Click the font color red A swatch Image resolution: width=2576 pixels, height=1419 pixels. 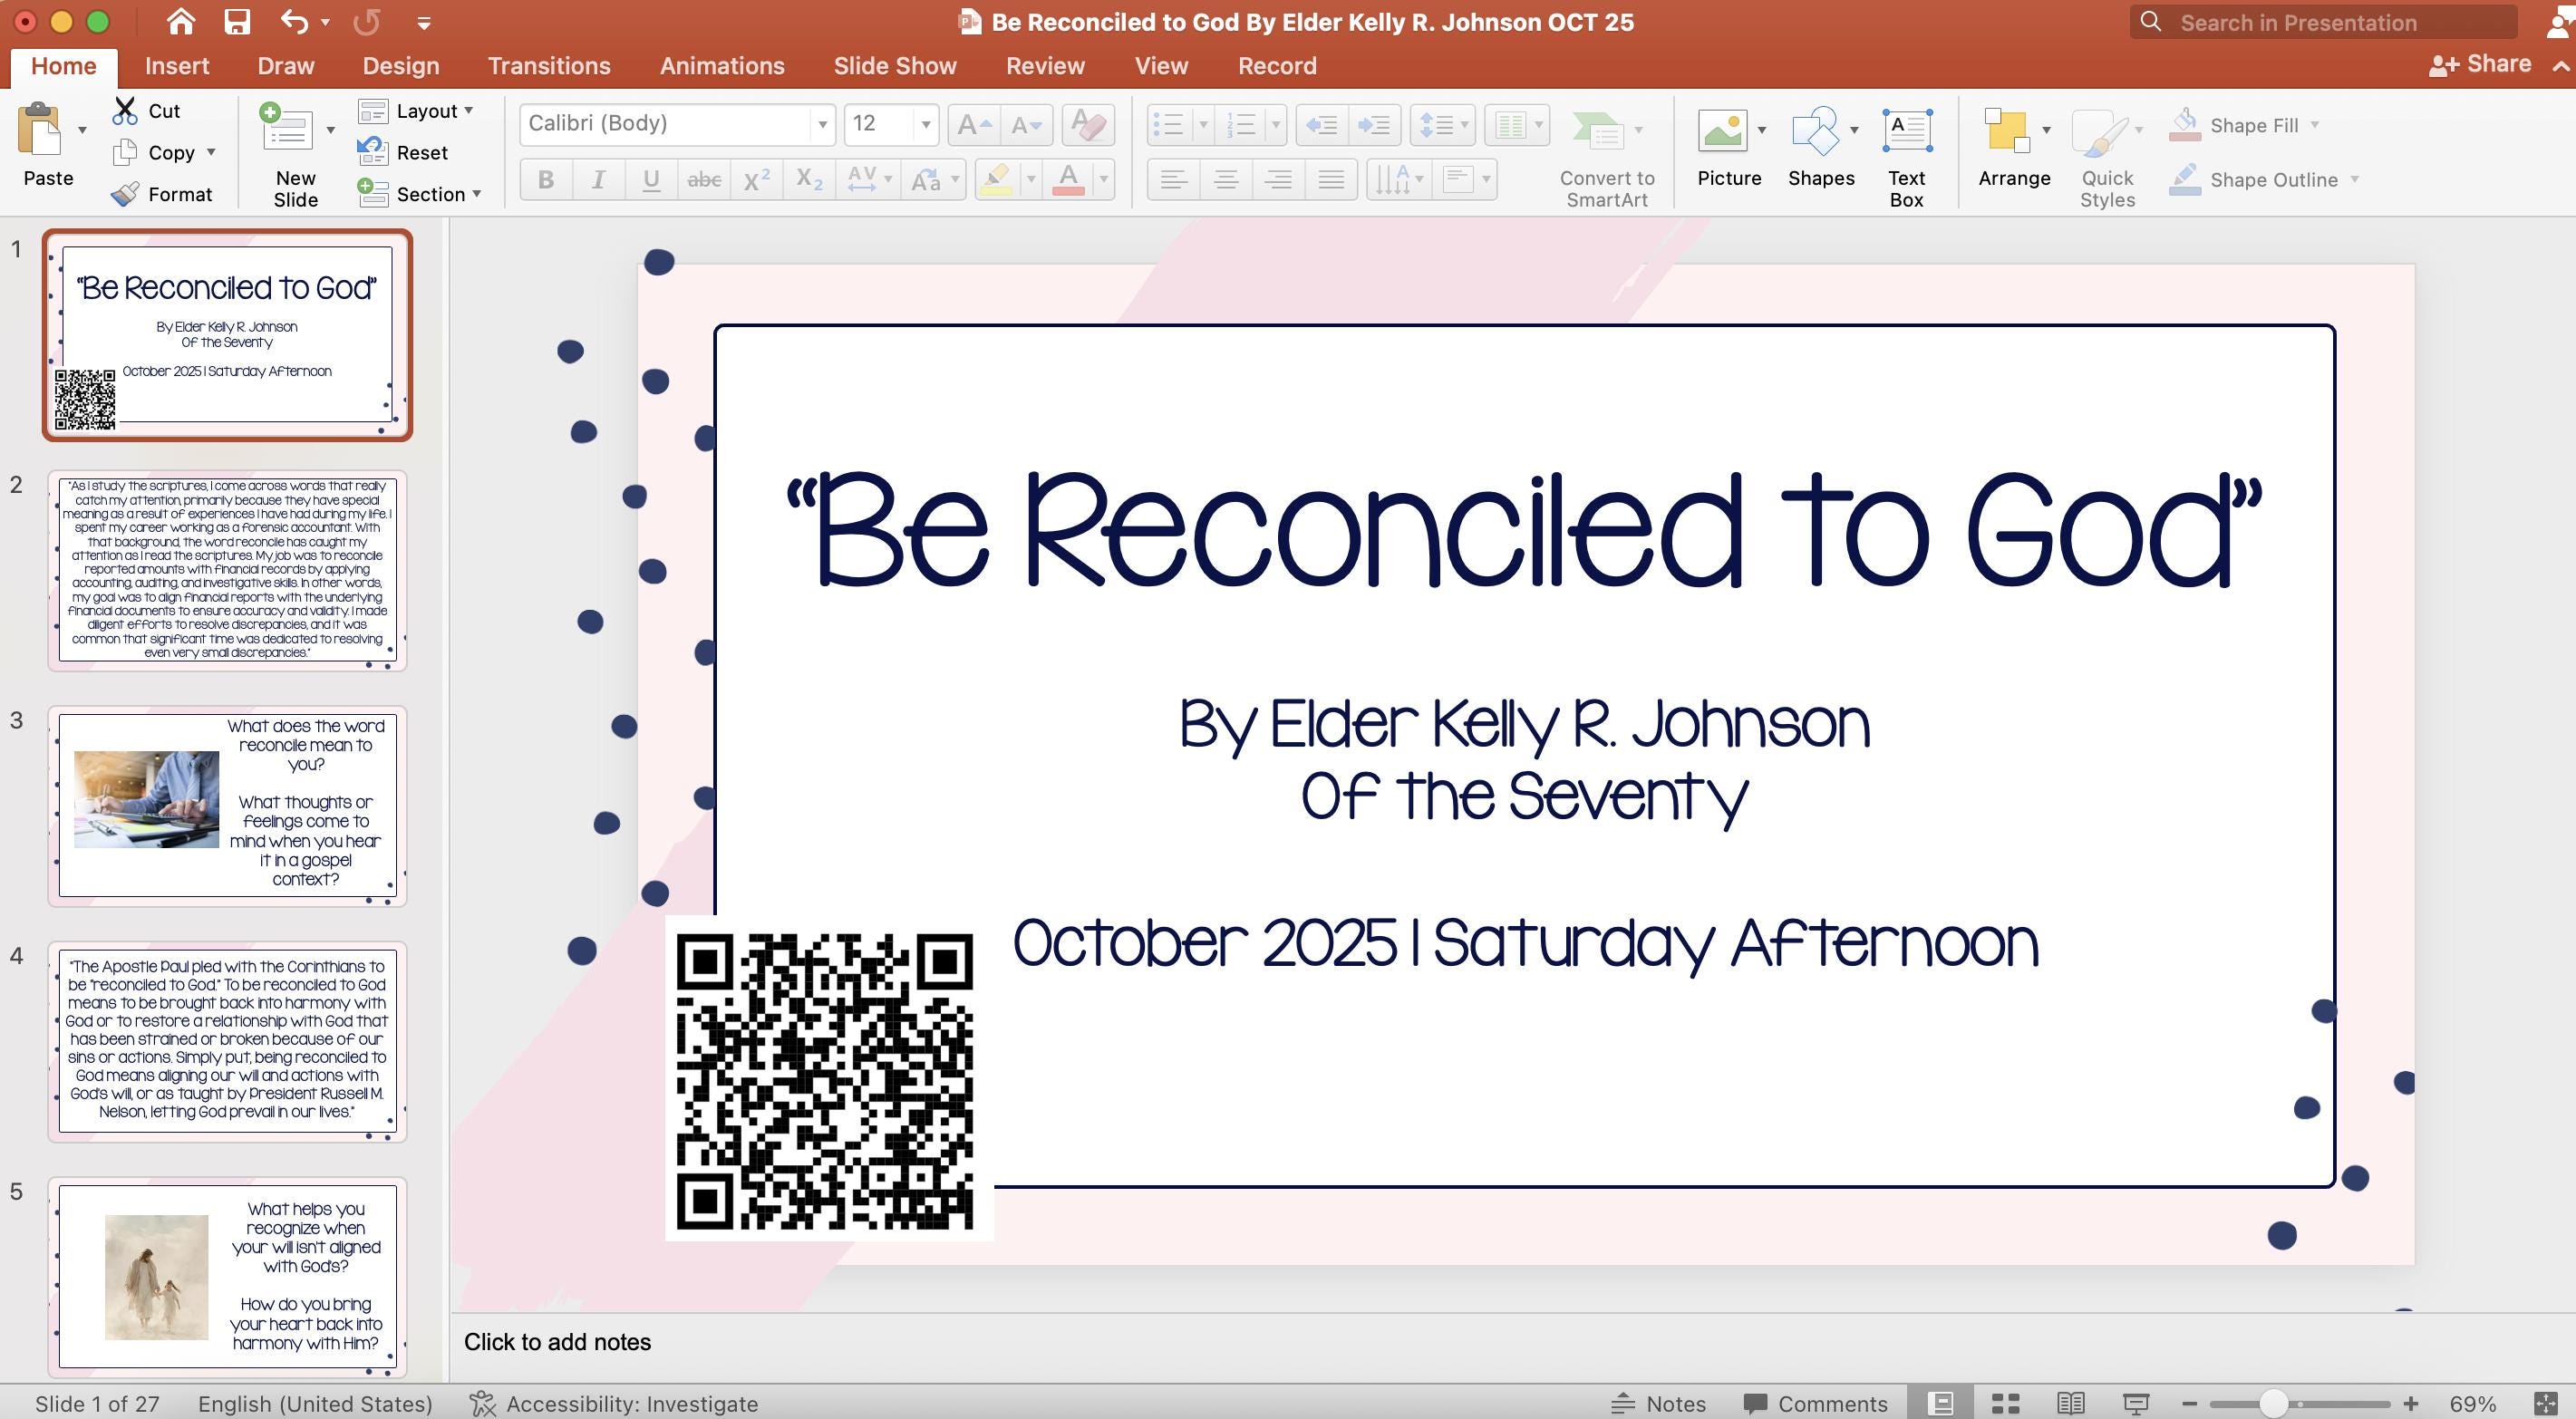click(x=1068, y=180)
